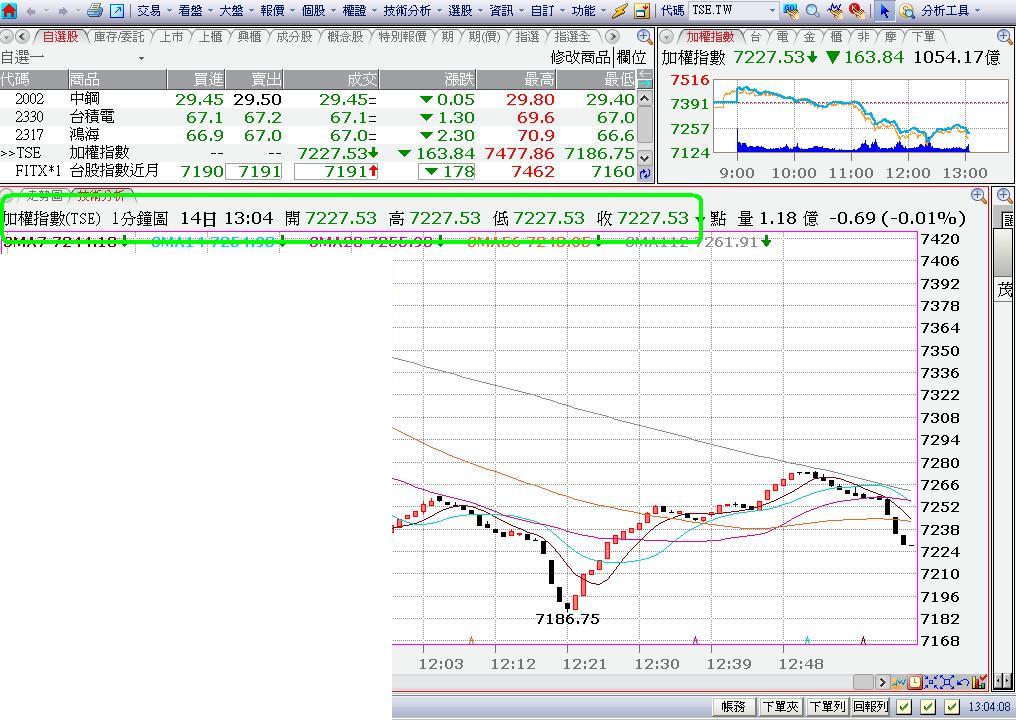Select the 下單 tab in the index panel
The image size is (1016, 720).
(x=923, y=37)
